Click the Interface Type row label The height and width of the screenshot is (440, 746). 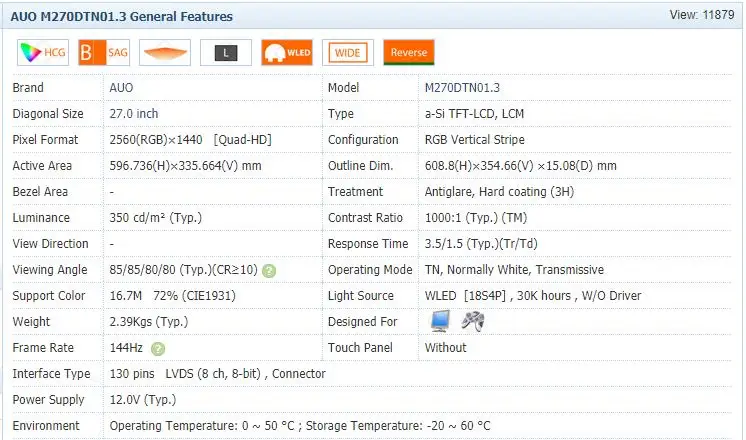tap(51, 374)
